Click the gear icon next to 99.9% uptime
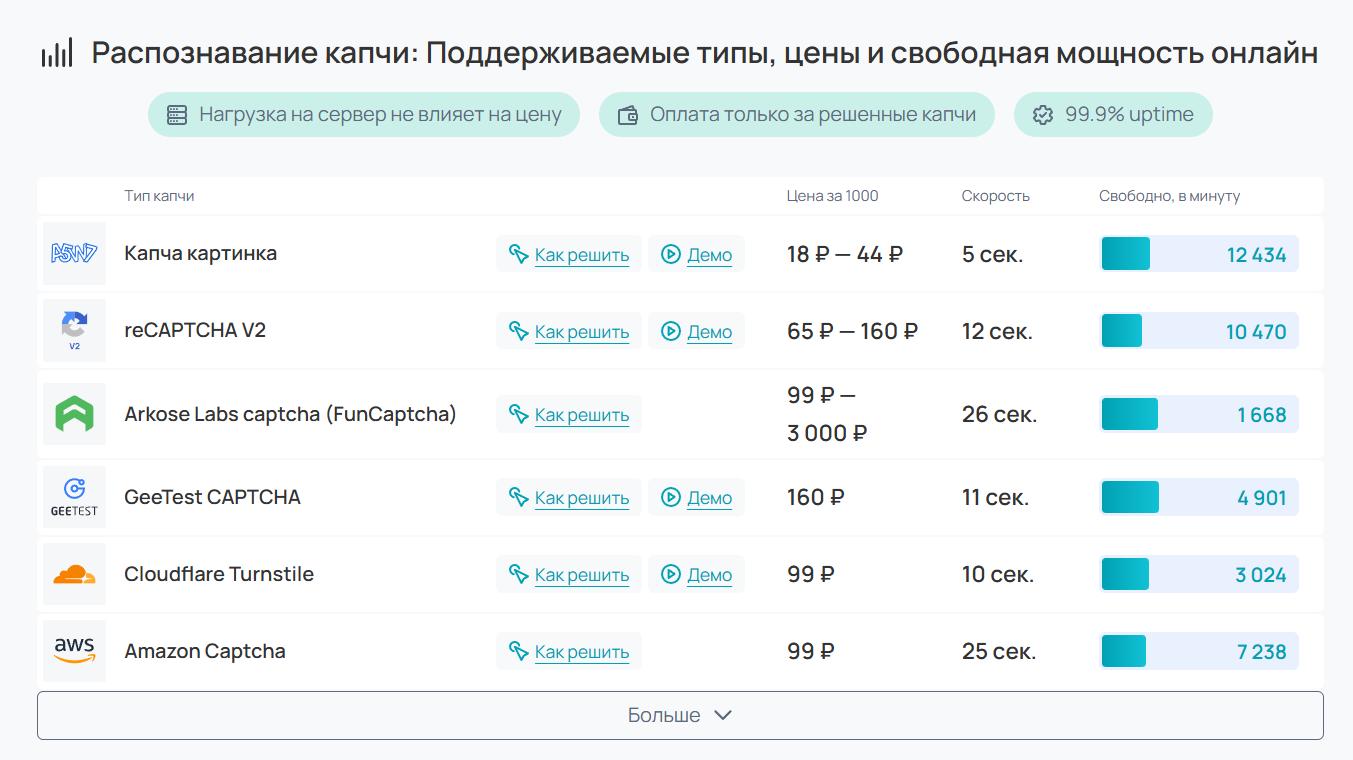 [1043, 114]
